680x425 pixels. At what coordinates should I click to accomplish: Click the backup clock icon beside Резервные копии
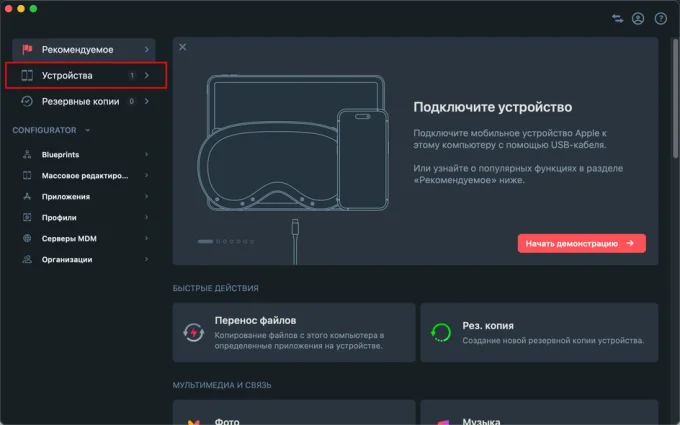[27, 101]
